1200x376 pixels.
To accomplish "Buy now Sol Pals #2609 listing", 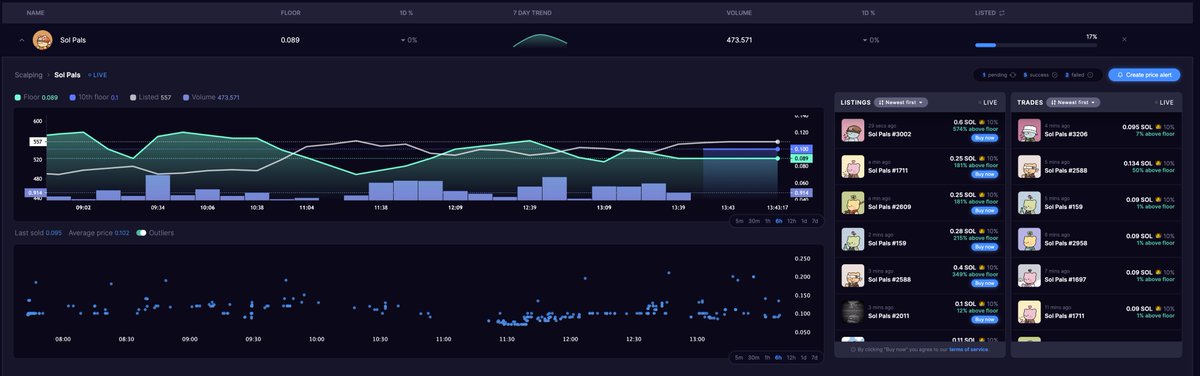I will 985,210.
